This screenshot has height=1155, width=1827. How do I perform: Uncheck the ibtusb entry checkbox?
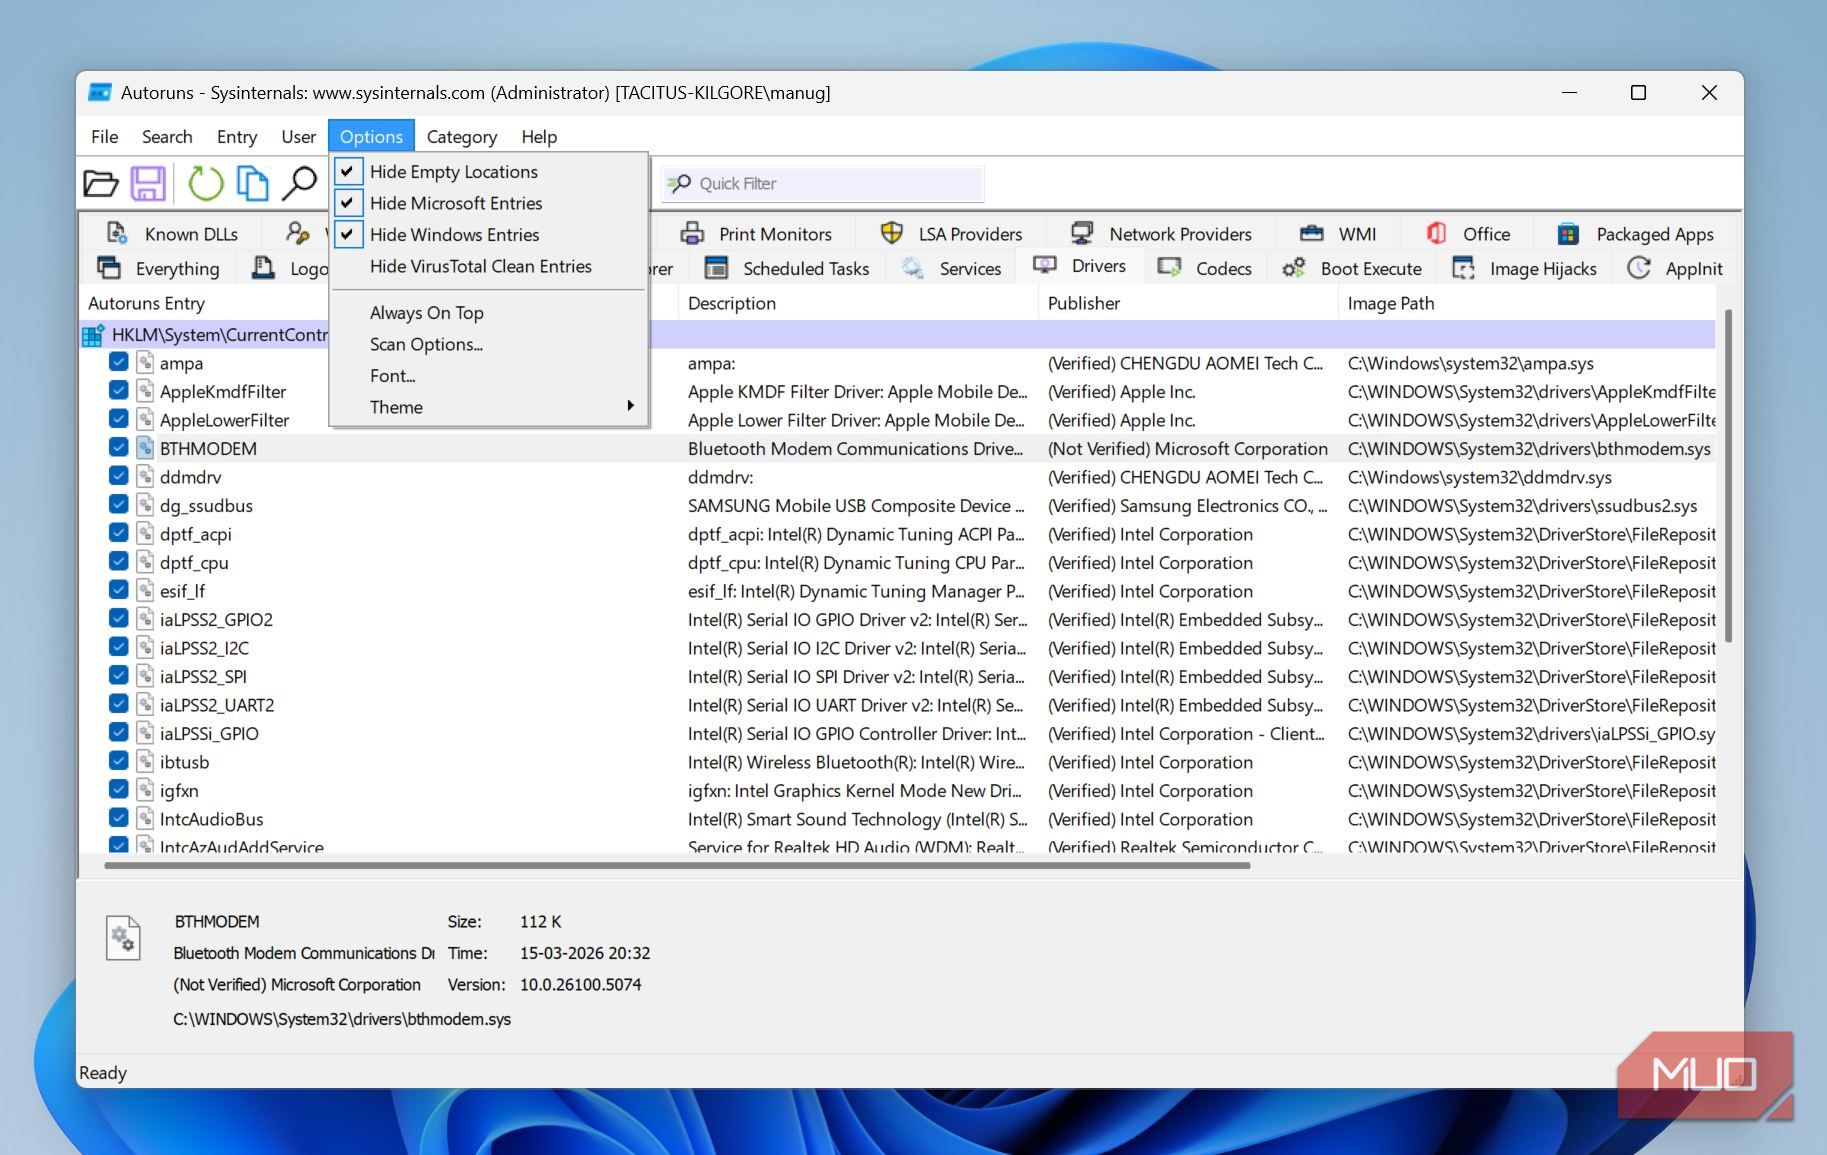[118, 761]
